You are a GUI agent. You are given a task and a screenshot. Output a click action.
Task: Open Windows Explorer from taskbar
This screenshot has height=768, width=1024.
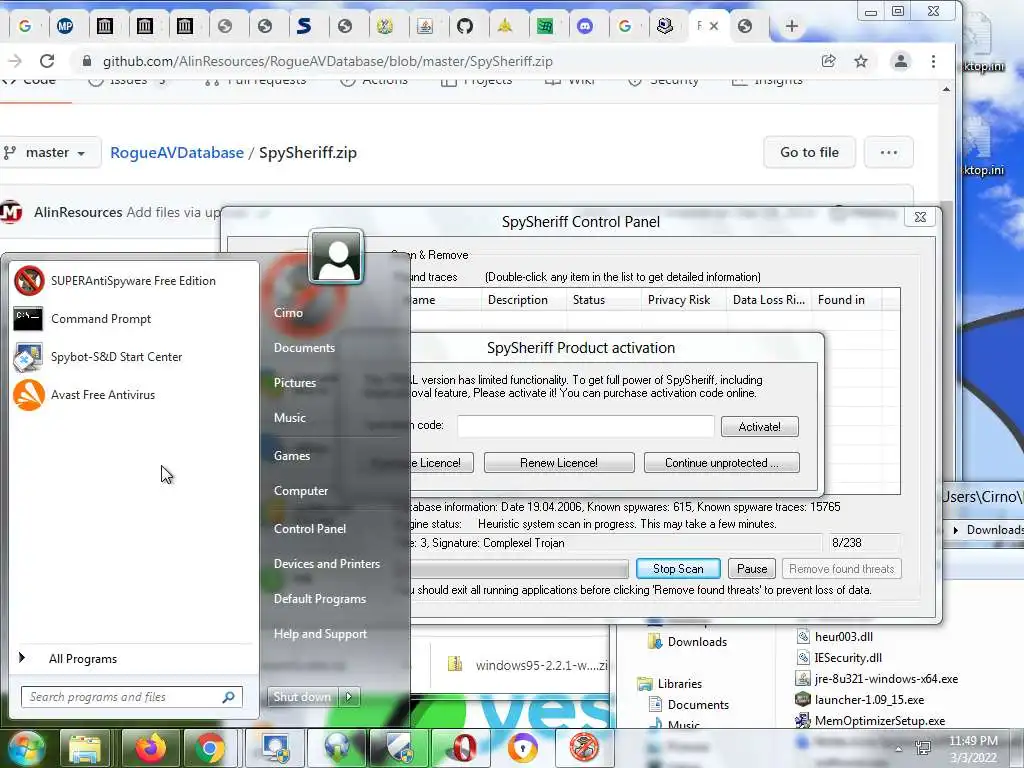(x=85, y=748)
